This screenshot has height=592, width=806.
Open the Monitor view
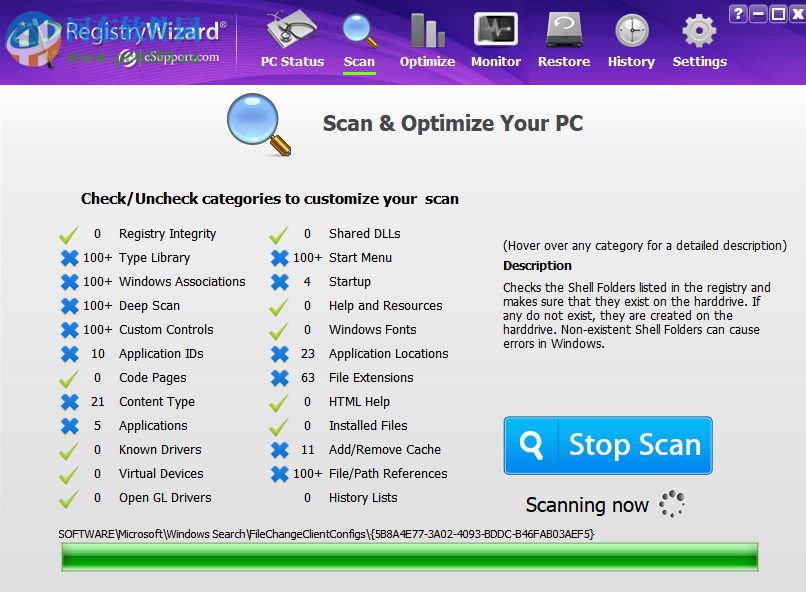(495, 40)
